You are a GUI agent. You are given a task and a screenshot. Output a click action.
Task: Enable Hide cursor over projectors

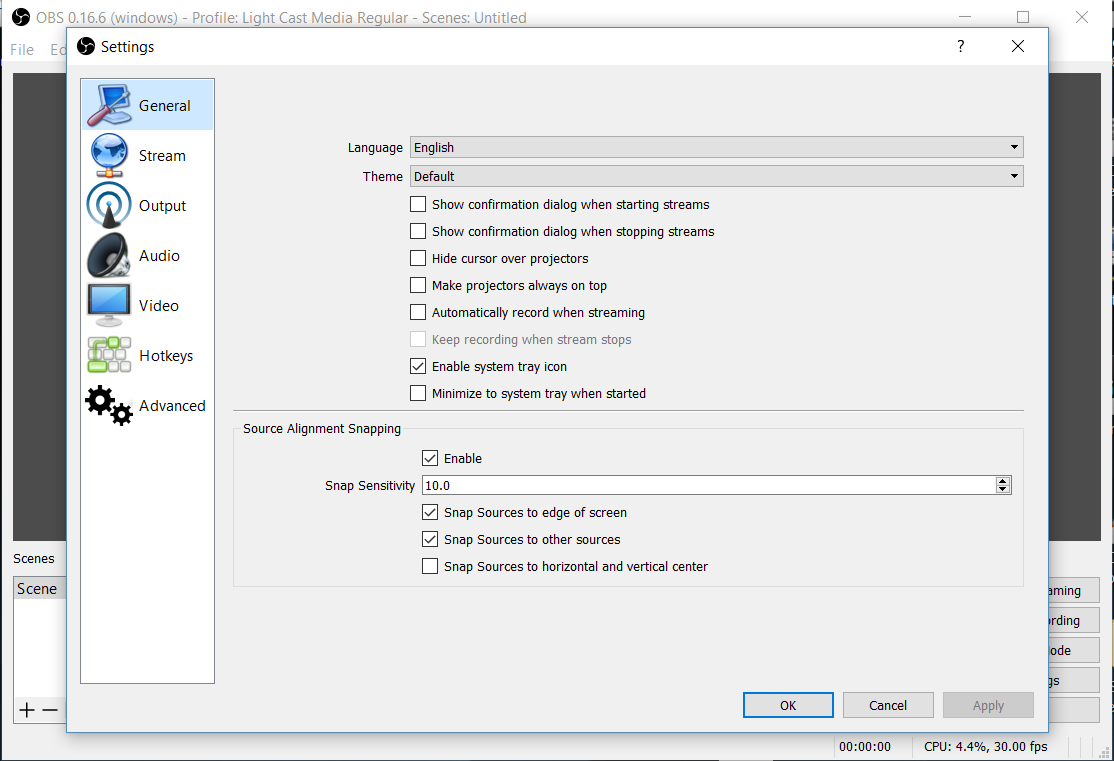418,258
